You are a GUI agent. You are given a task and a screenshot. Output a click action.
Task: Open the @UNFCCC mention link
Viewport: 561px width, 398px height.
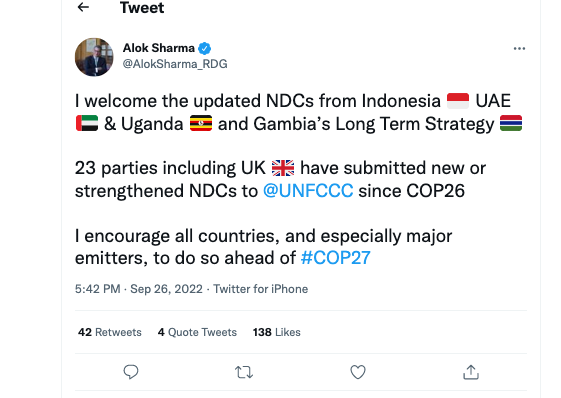308,190
